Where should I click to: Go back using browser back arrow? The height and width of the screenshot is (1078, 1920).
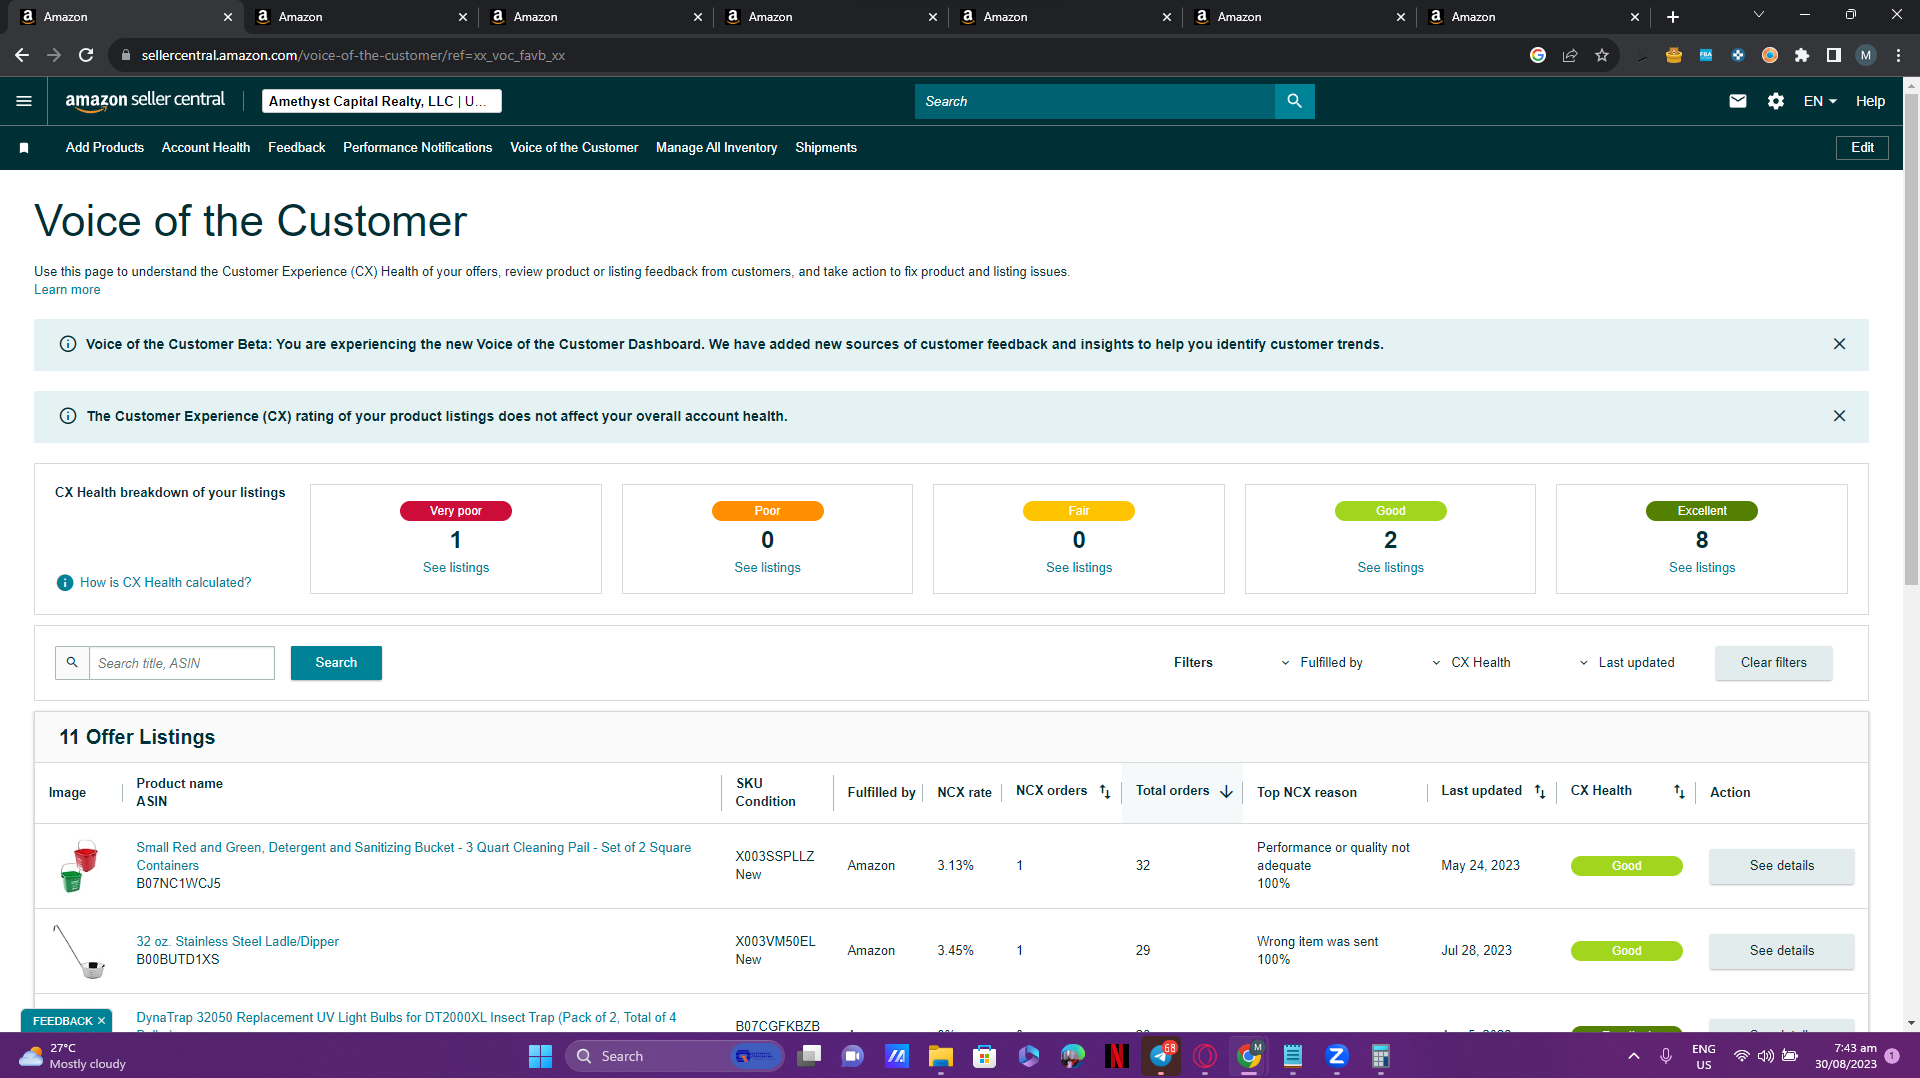coord(22,55)
